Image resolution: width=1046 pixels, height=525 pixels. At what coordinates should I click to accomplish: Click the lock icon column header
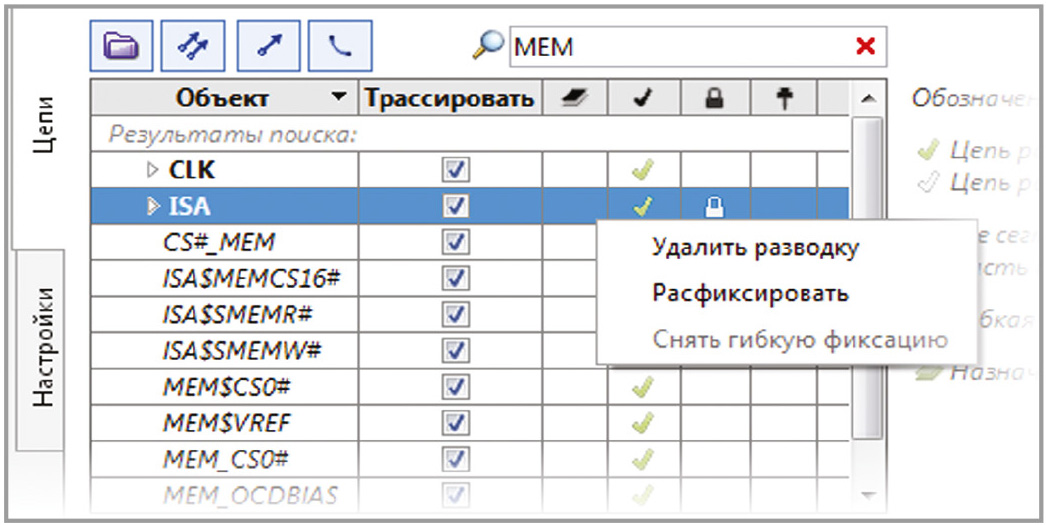pyautogui.click(x=715, y=98)
